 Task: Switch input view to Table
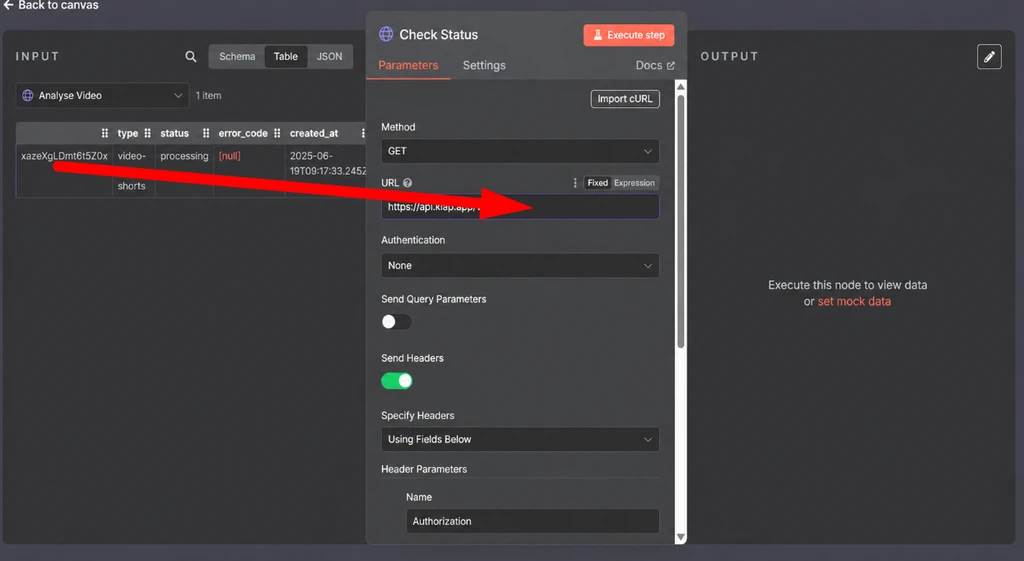coord(285,57)
